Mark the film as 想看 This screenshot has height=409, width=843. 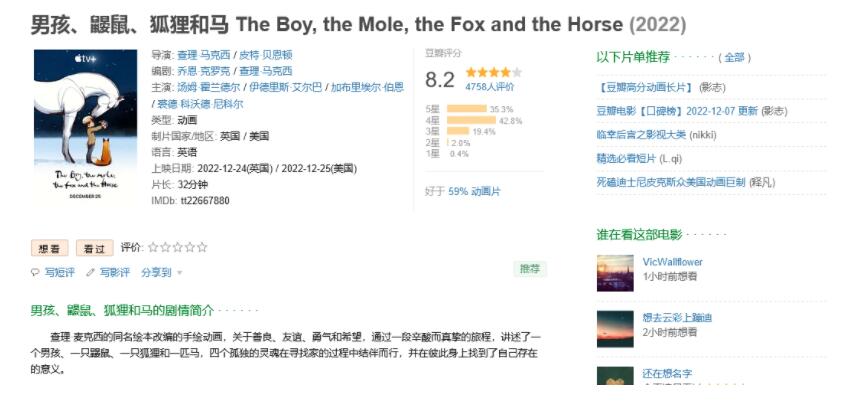click(49, 248)
